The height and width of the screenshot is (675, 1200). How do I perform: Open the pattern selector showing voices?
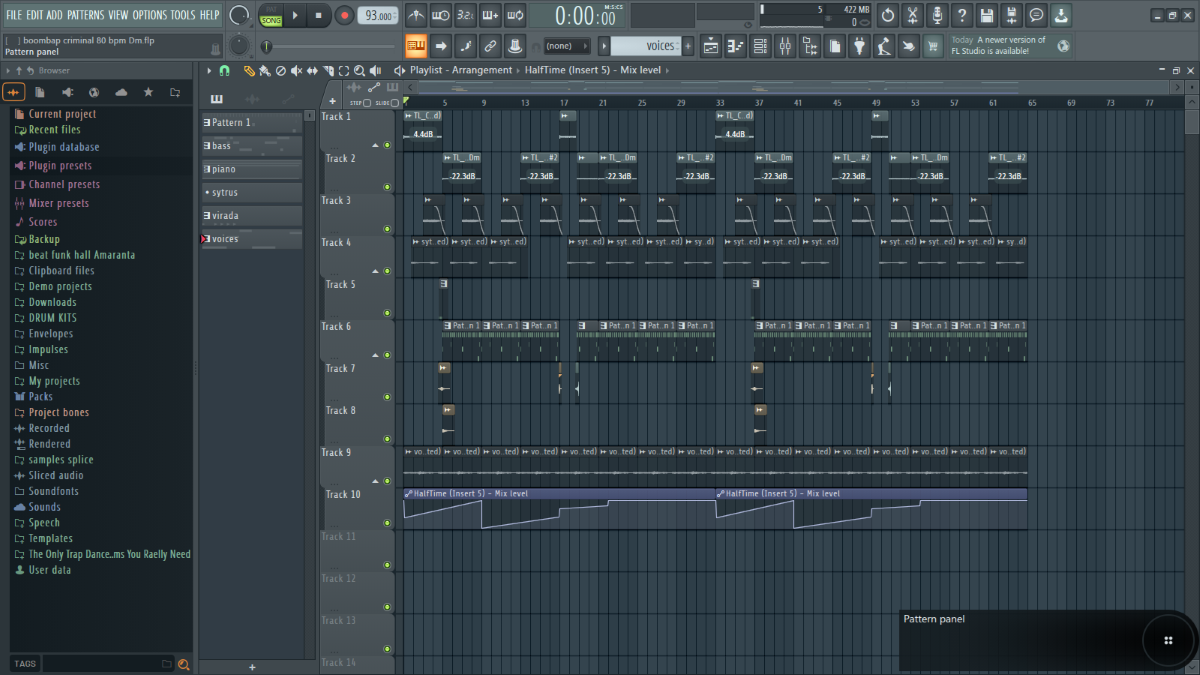(646, 46)
